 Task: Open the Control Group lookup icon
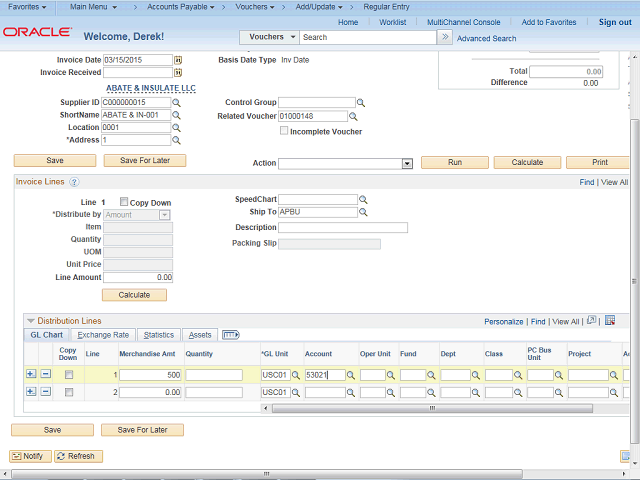362,103
